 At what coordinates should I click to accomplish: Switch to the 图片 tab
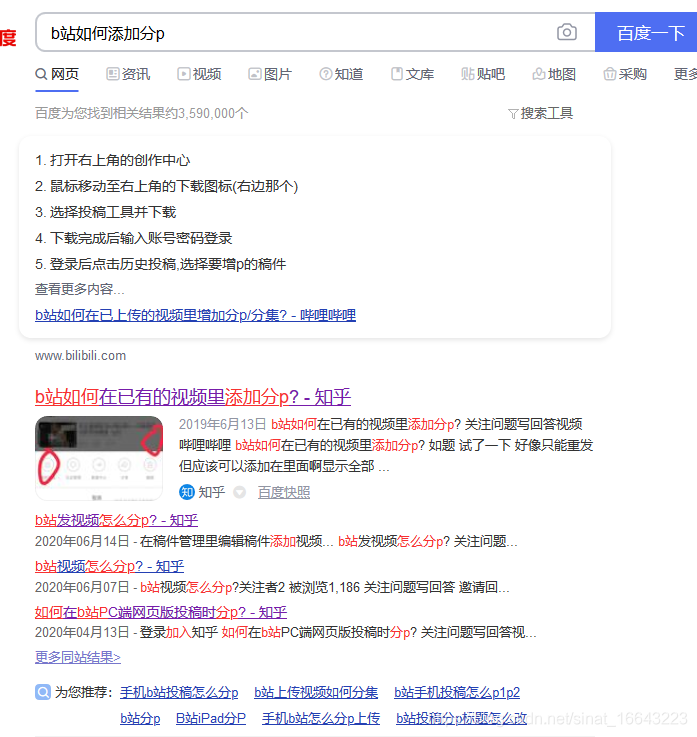click(x=270, y=74)
